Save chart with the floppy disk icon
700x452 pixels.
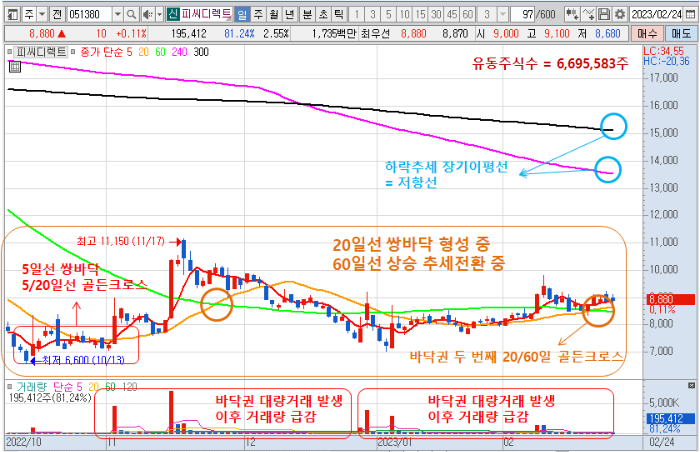click(604, 15)
